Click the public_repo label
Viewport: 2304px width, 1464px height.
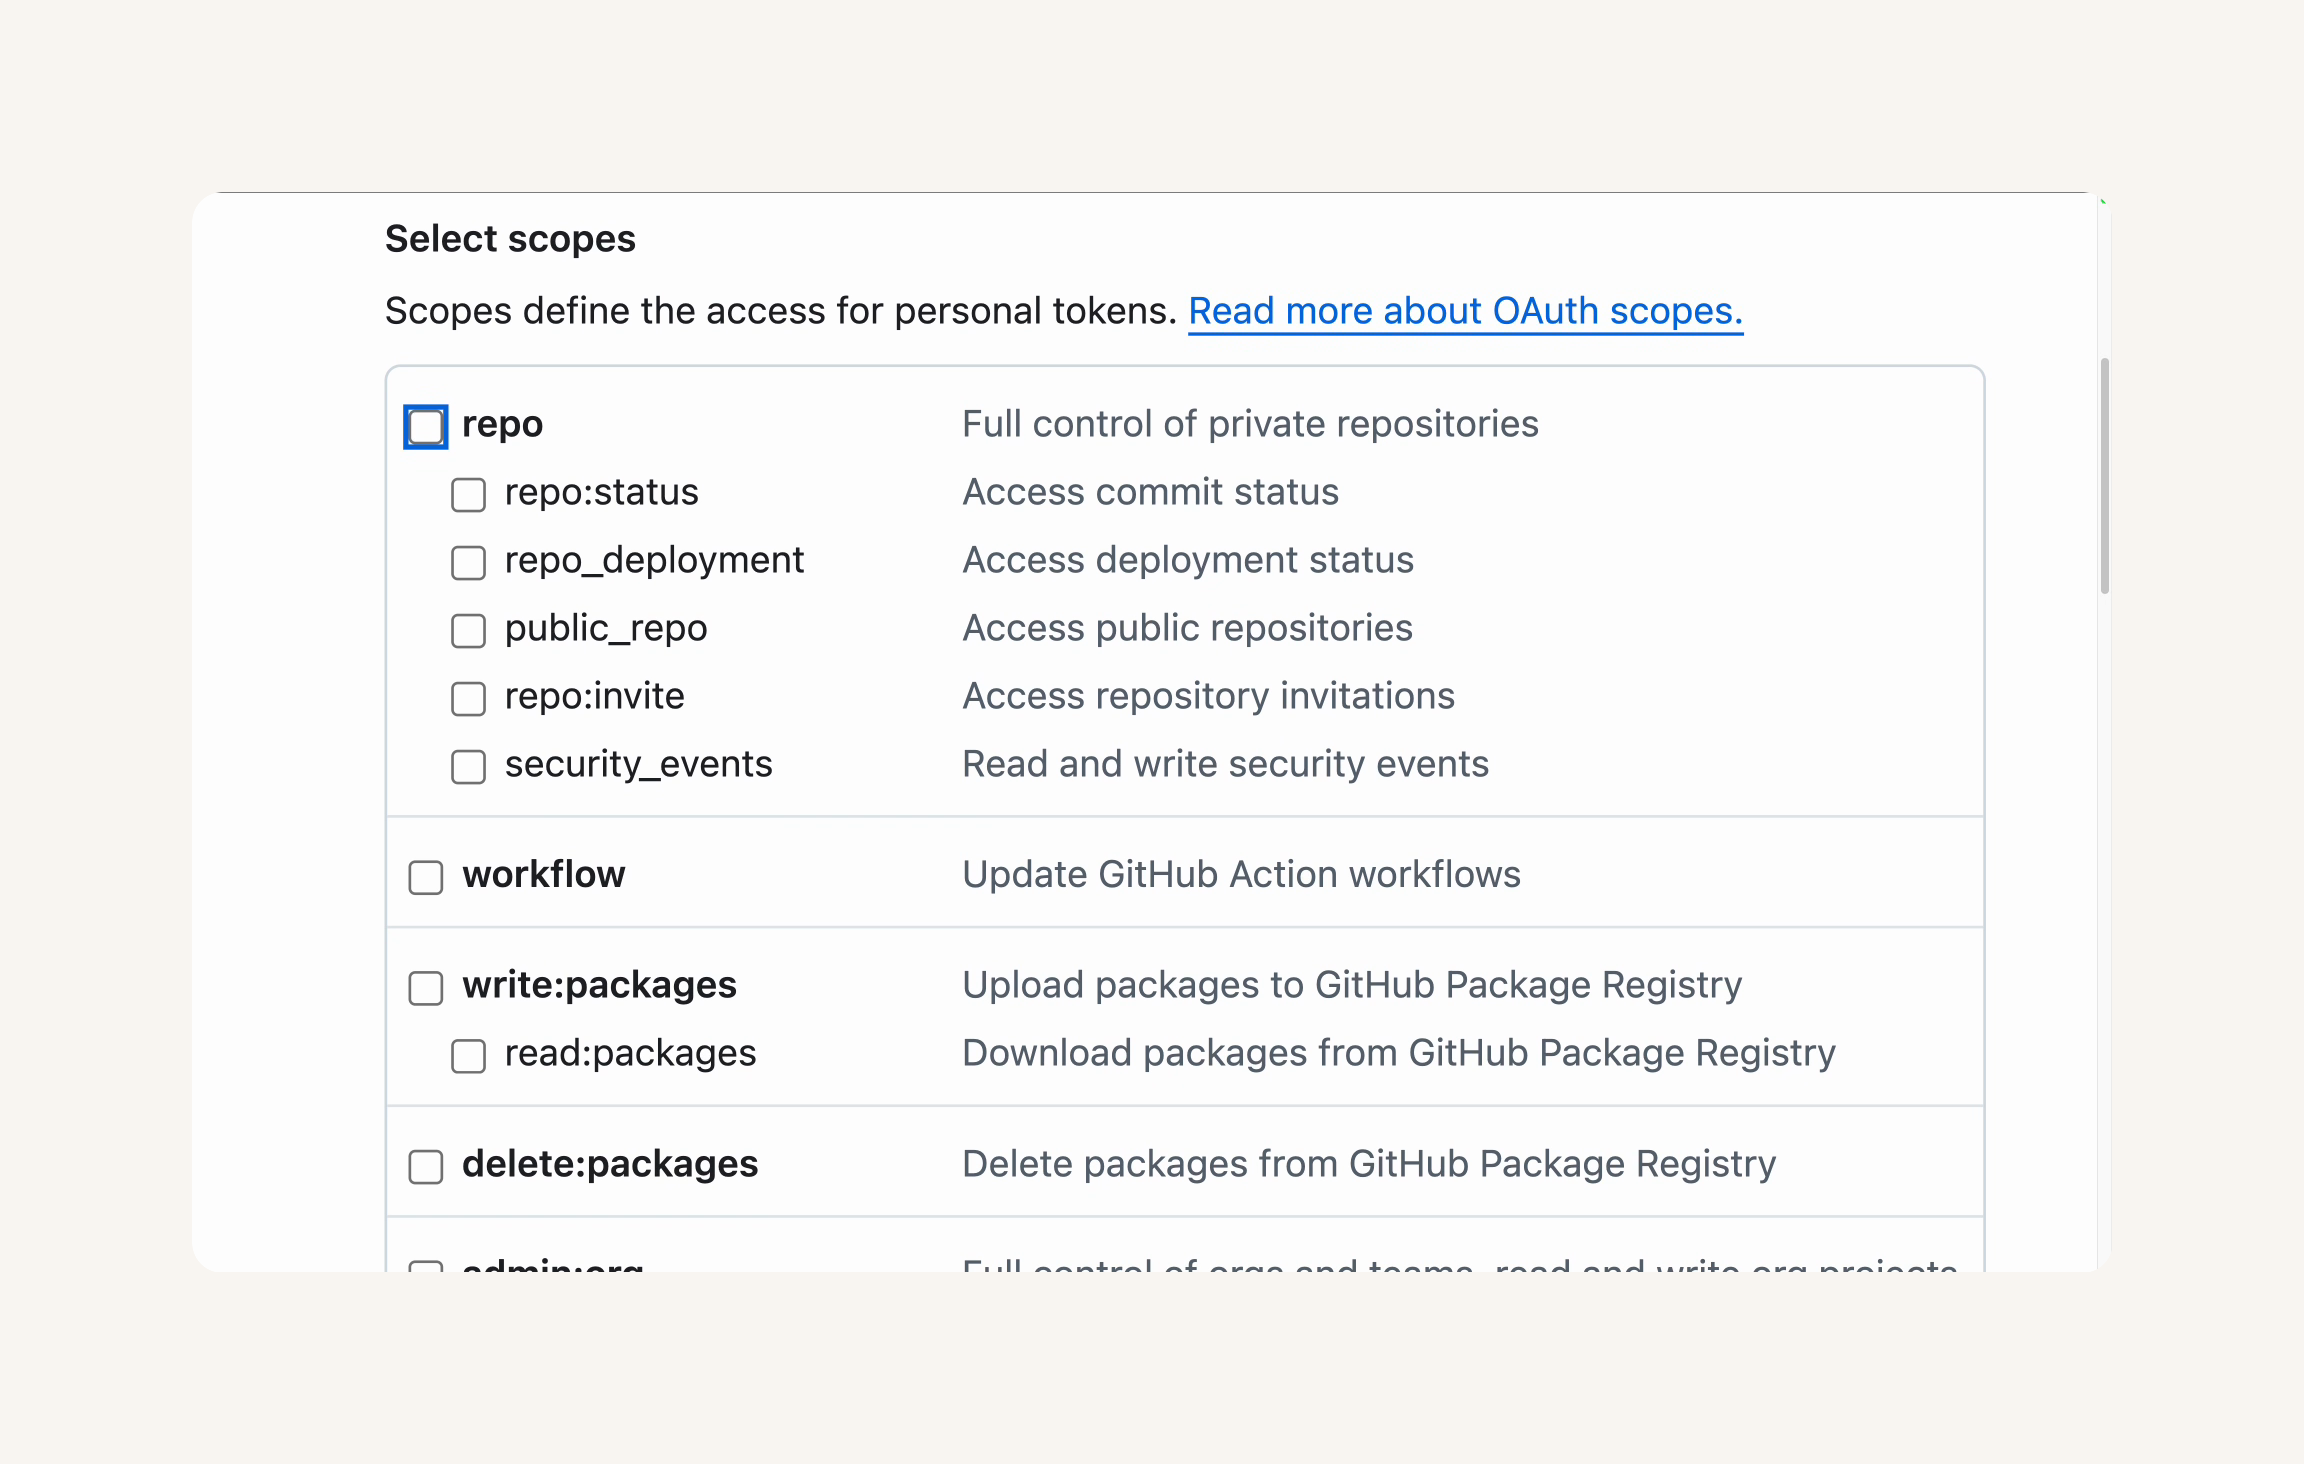(x=605, y=629)
